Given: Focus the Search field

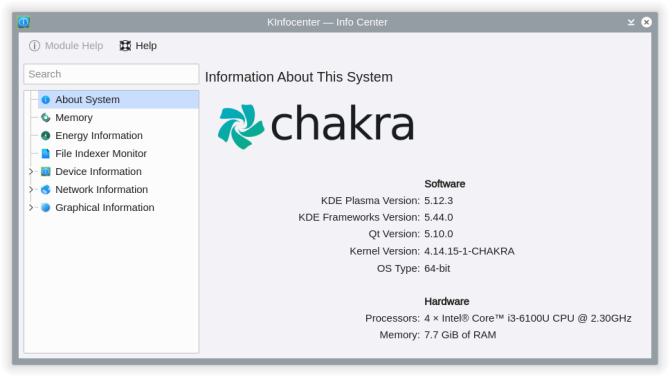Looking at the screenshot, I should point(111,74).
